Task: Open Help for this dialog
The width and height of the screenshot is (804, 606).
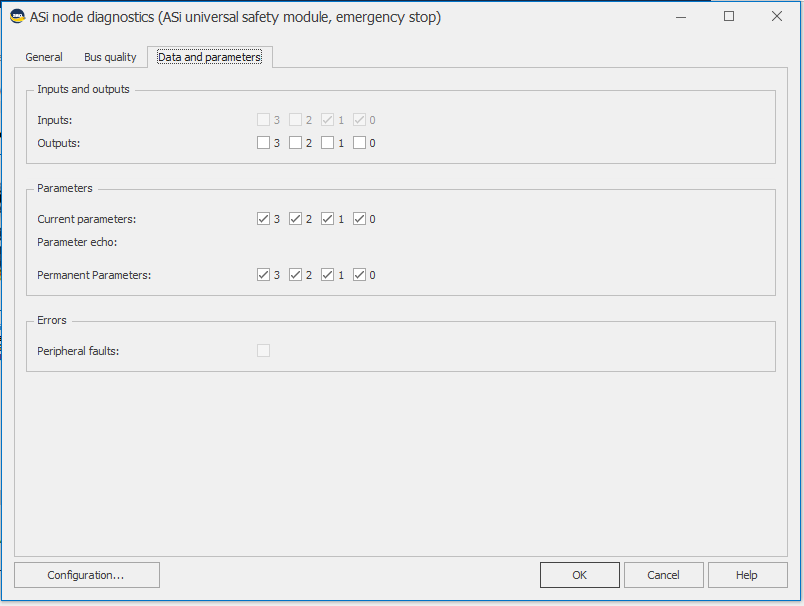Action: coord(746,575)
